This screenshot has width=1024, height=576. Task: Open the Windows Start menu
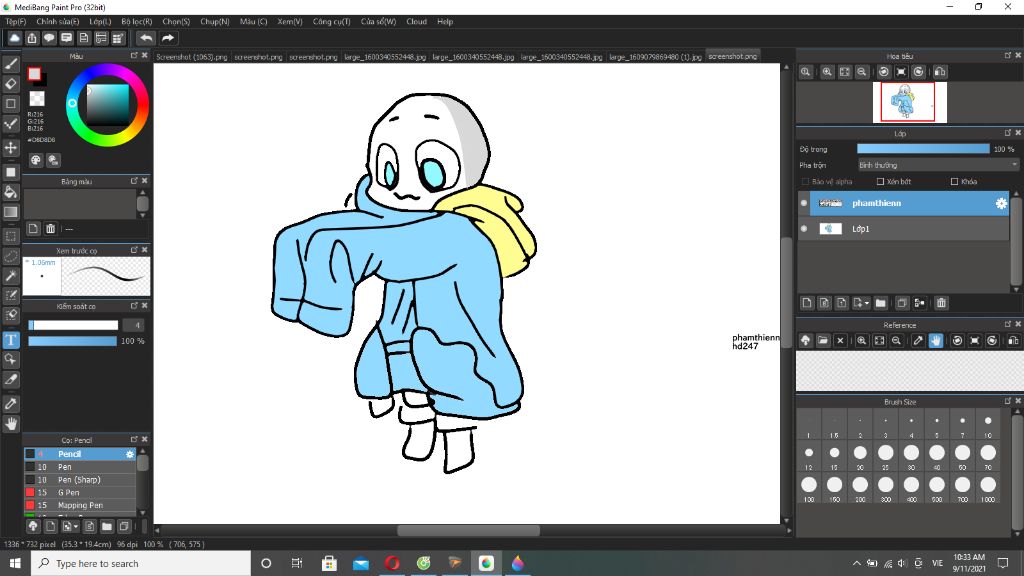click(x=15, y=563)
